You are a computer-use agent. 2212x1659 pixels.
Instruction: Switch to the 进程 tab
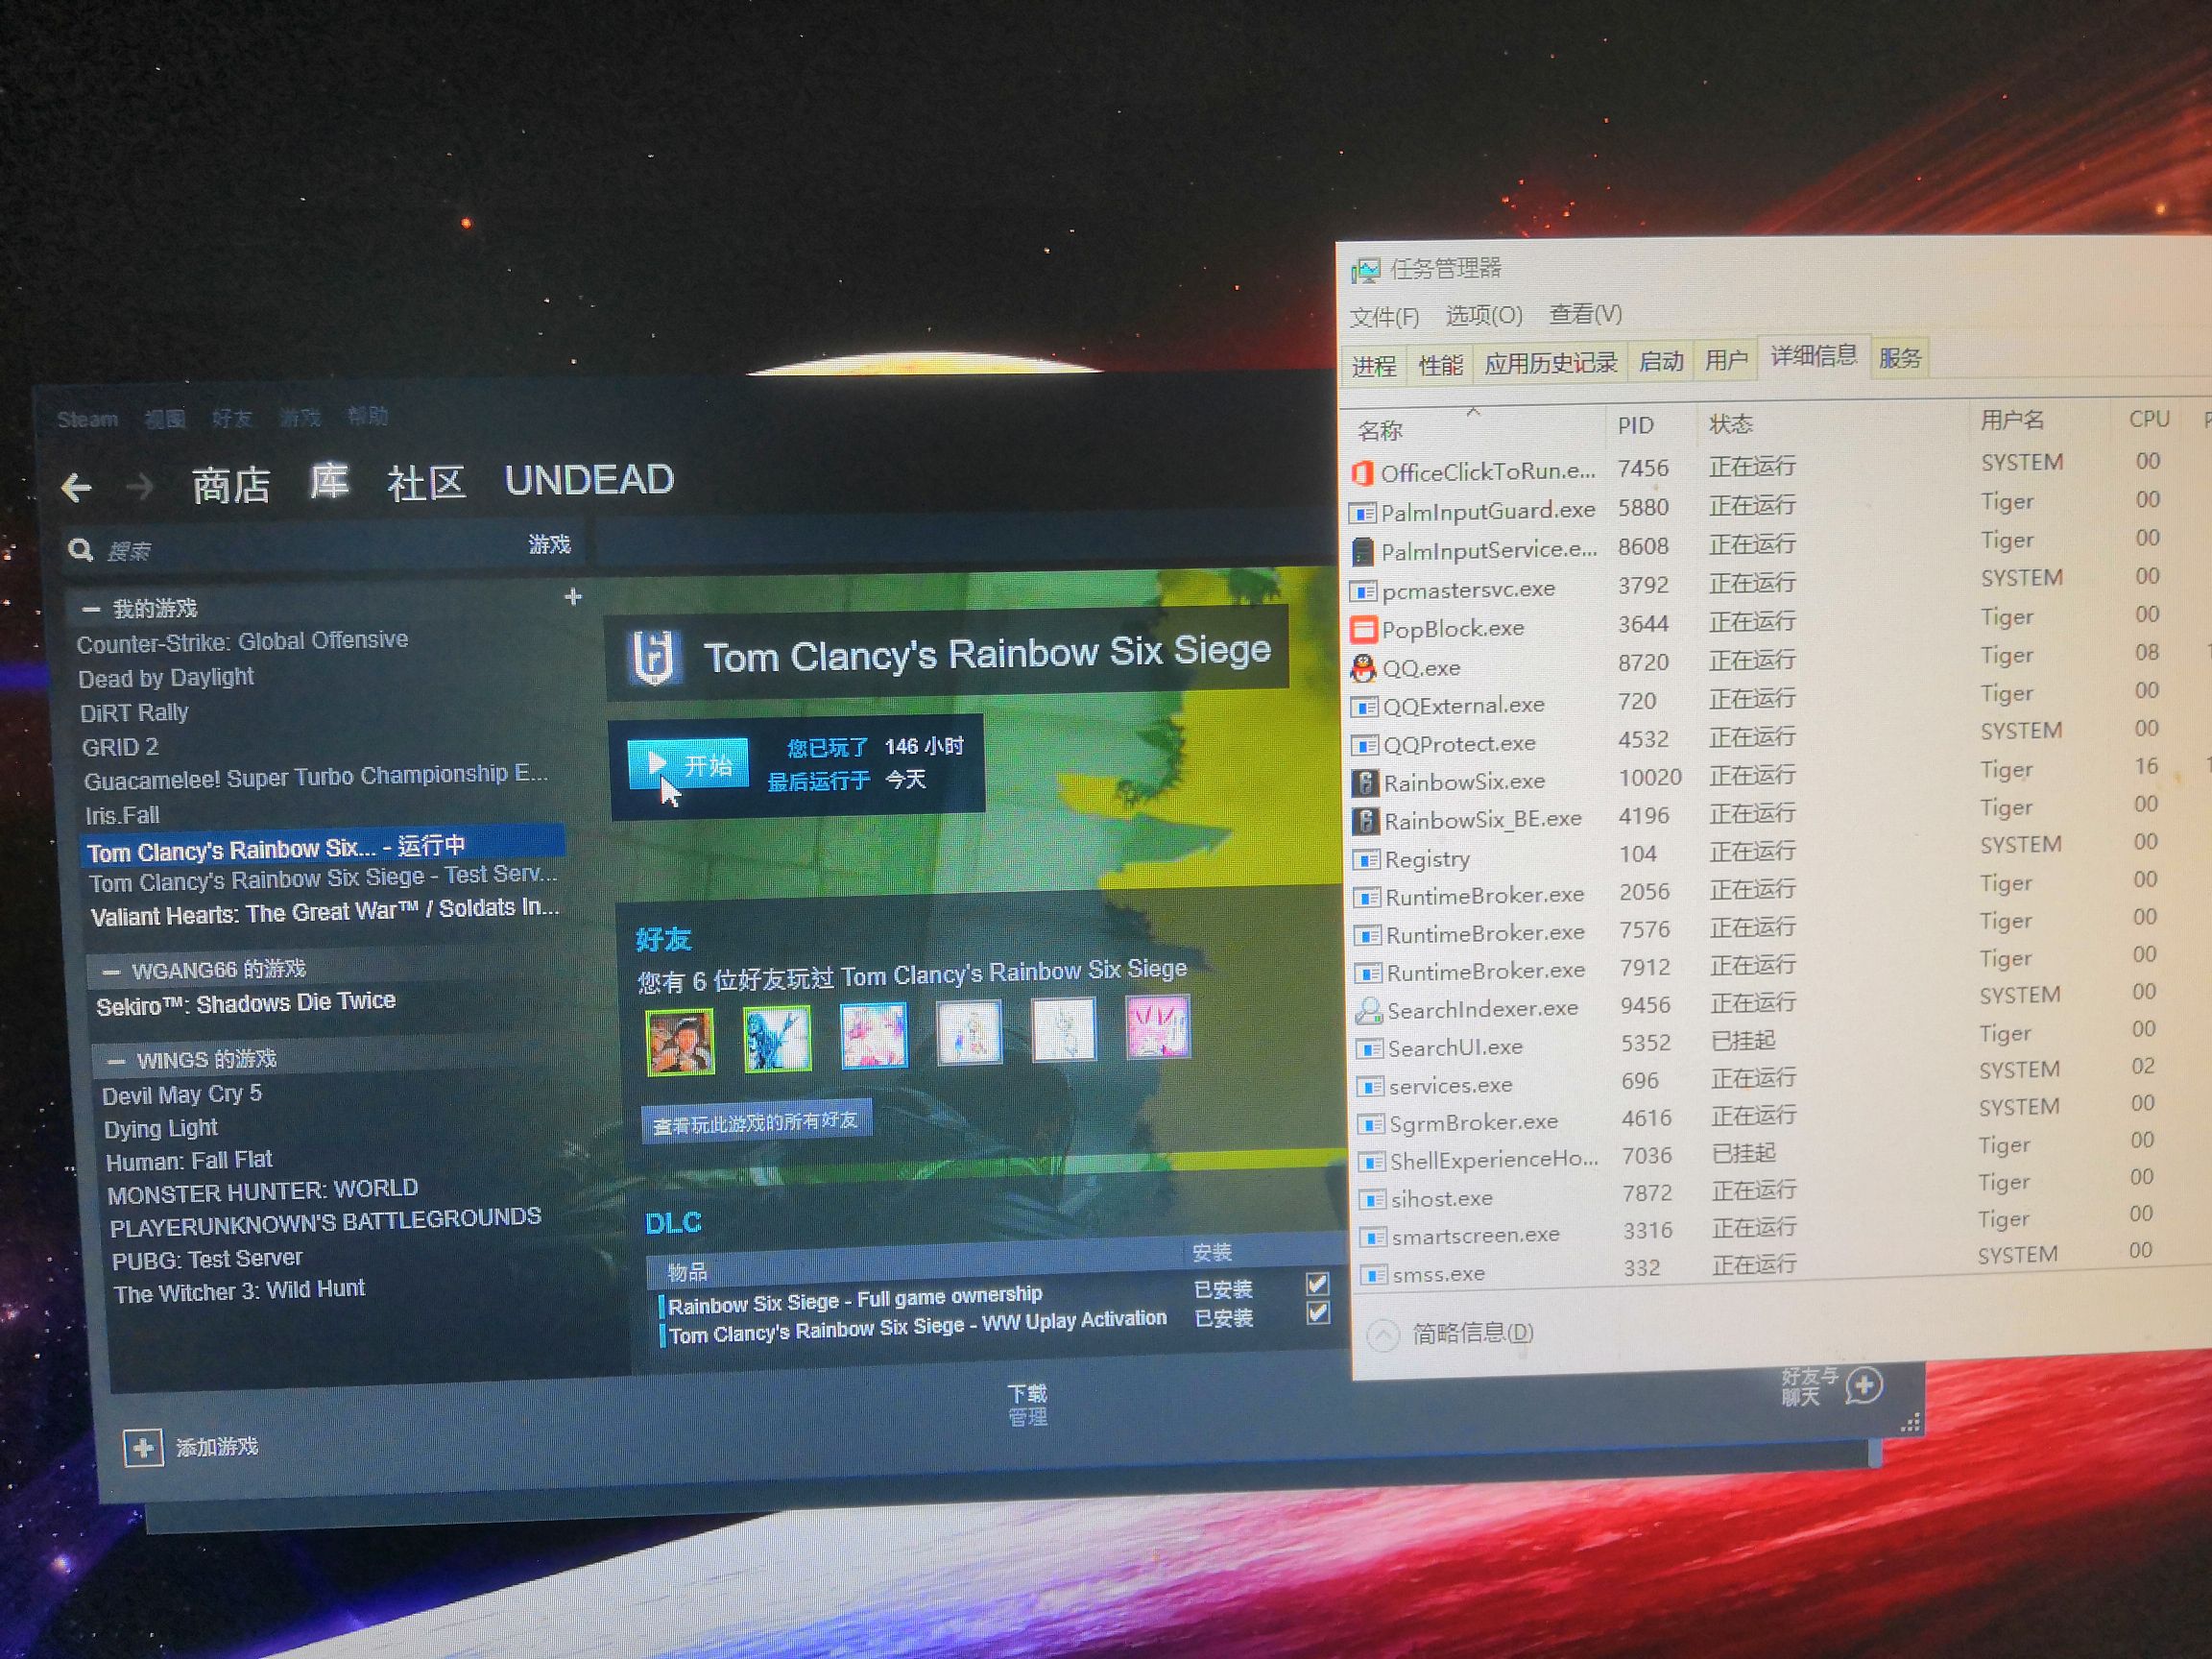(1374, 366)
